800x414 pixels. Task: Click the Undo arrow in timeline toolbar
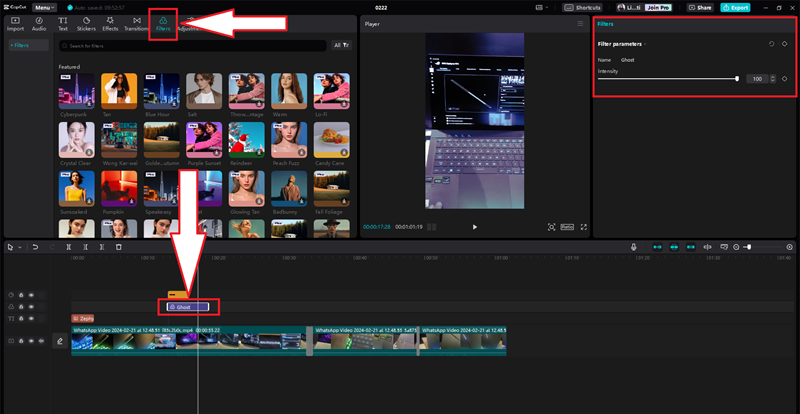pos(35,247)
